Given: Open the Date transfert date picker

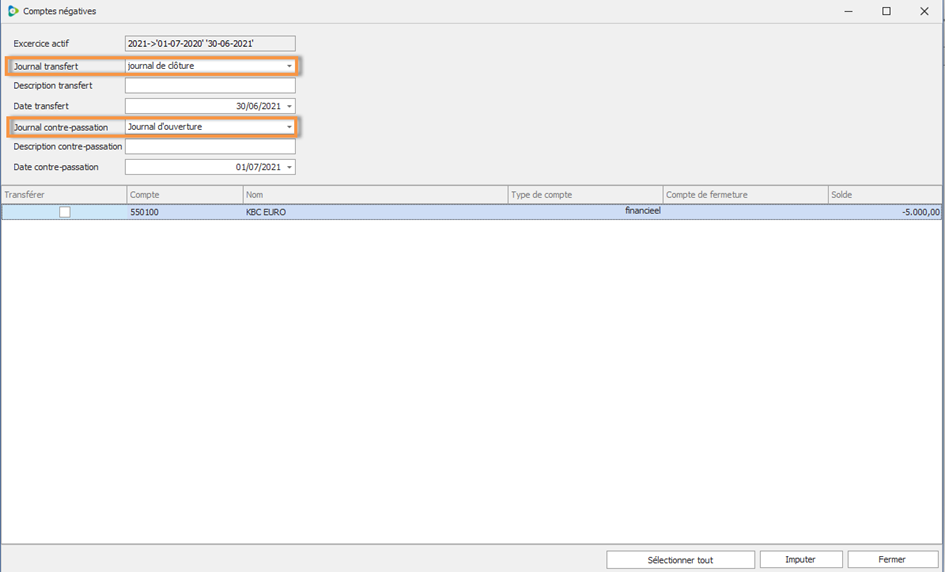Looking at the screenshot, I should pyautogui.click(x=289, y=106).
